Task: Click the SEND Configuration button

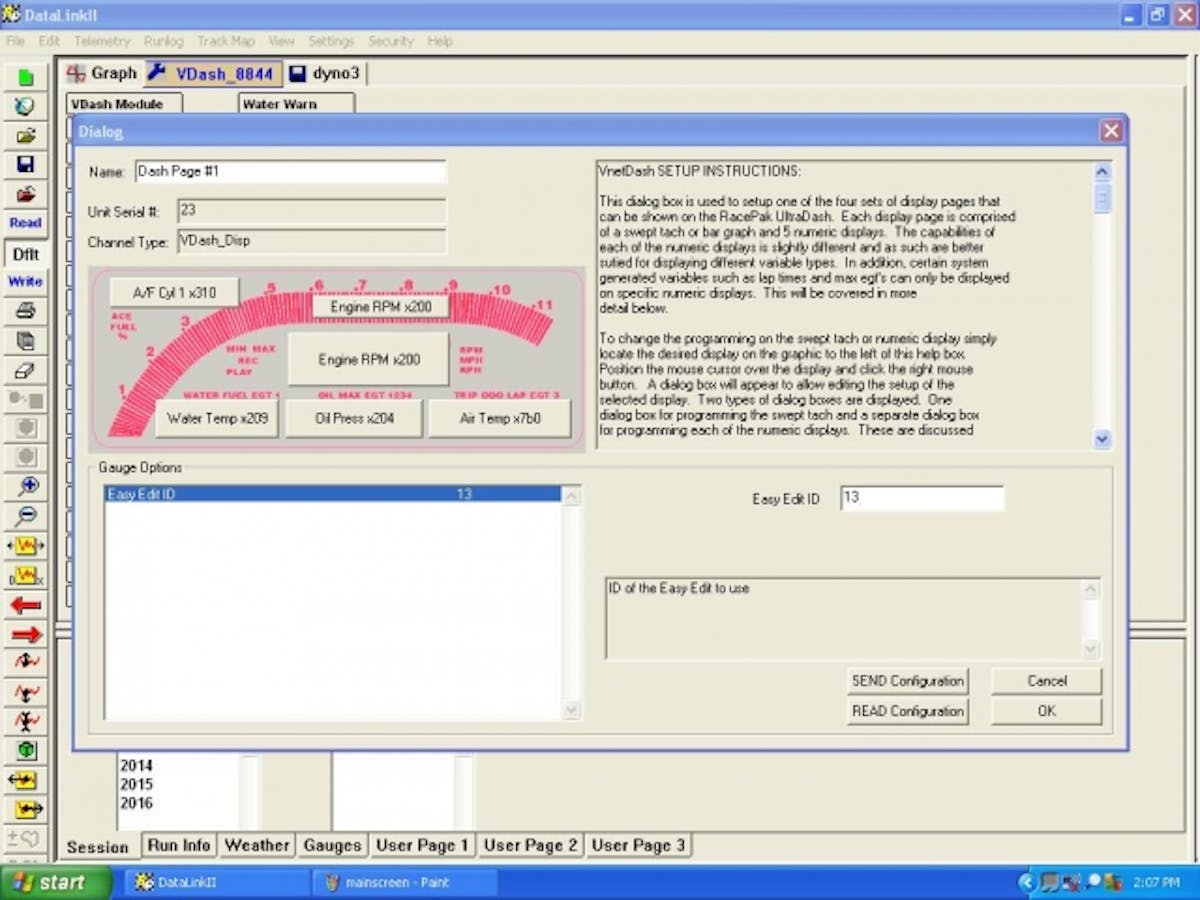Action: click(x=906, y=681)
